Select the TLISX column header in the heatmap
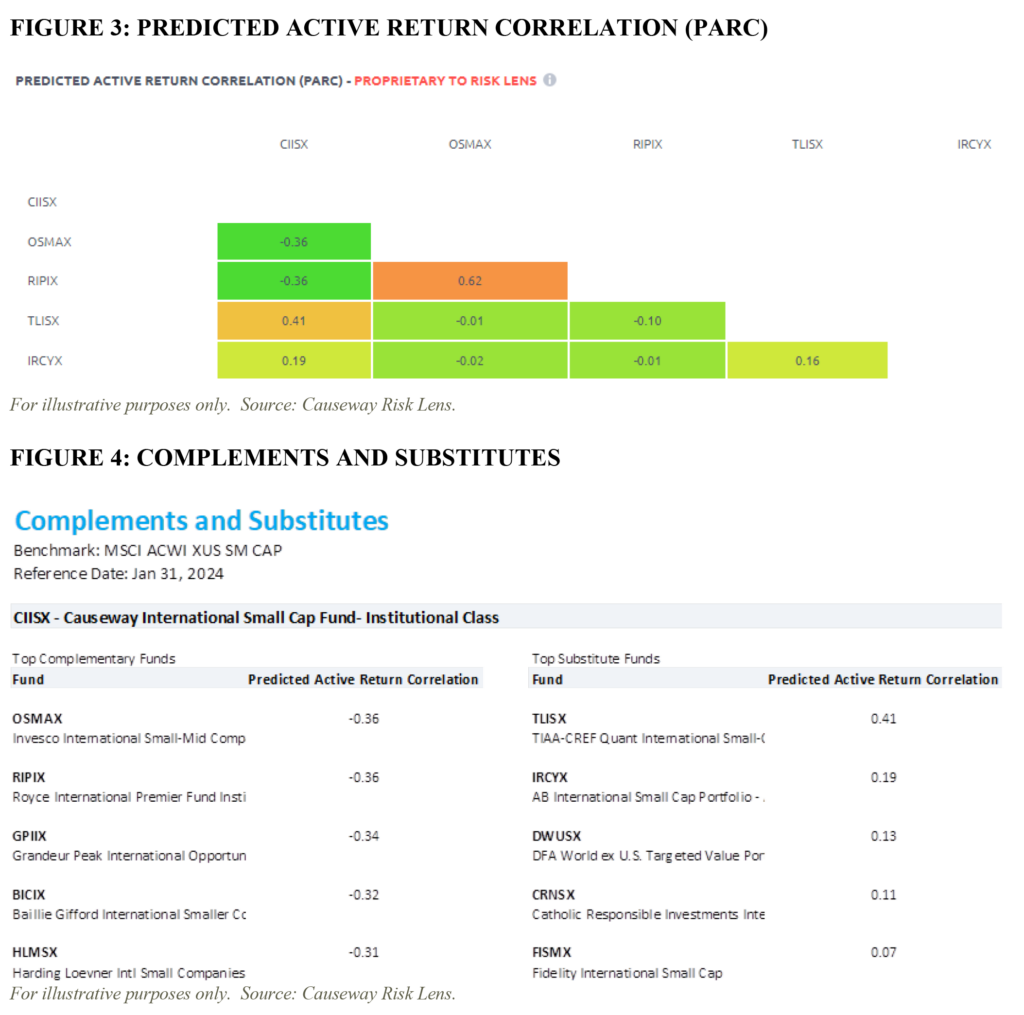Viewport: 1024px width, 1015px height. [x=807, y=144]
